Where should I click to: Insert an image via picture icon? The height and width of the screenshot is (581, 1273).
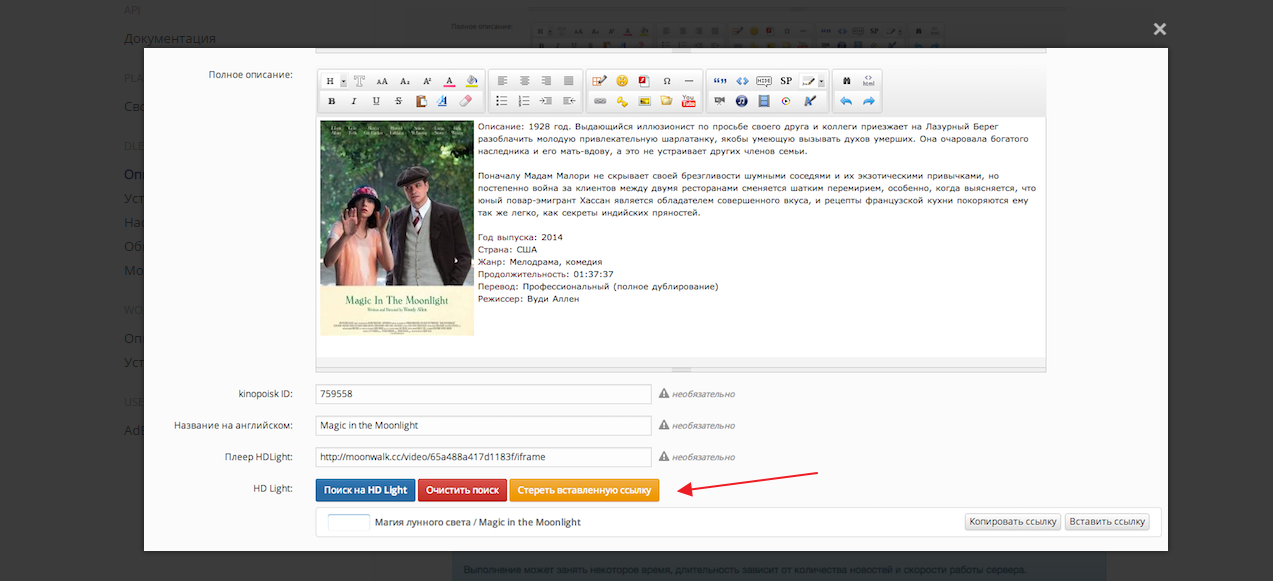point(644,101)
